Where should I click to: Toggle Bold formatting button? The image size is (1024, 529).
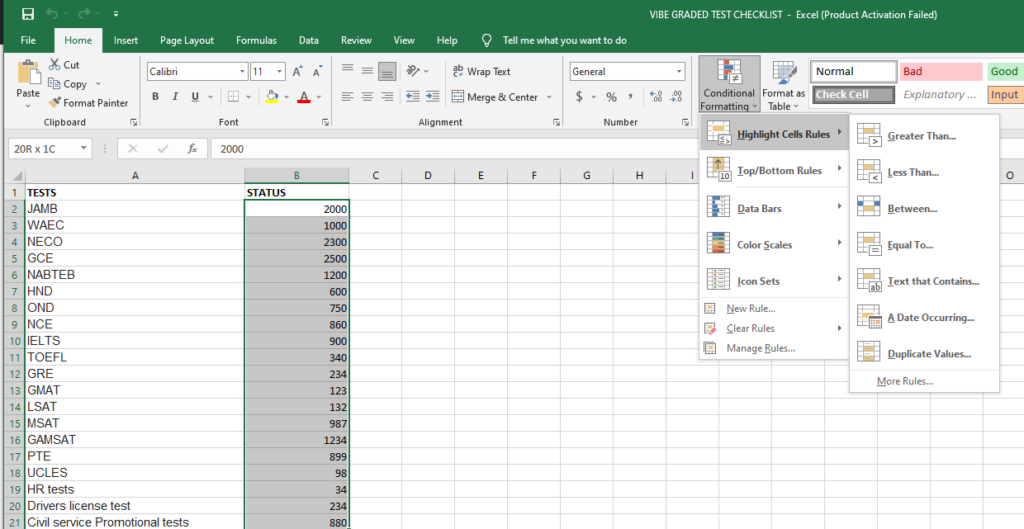[x=156, y=97]
